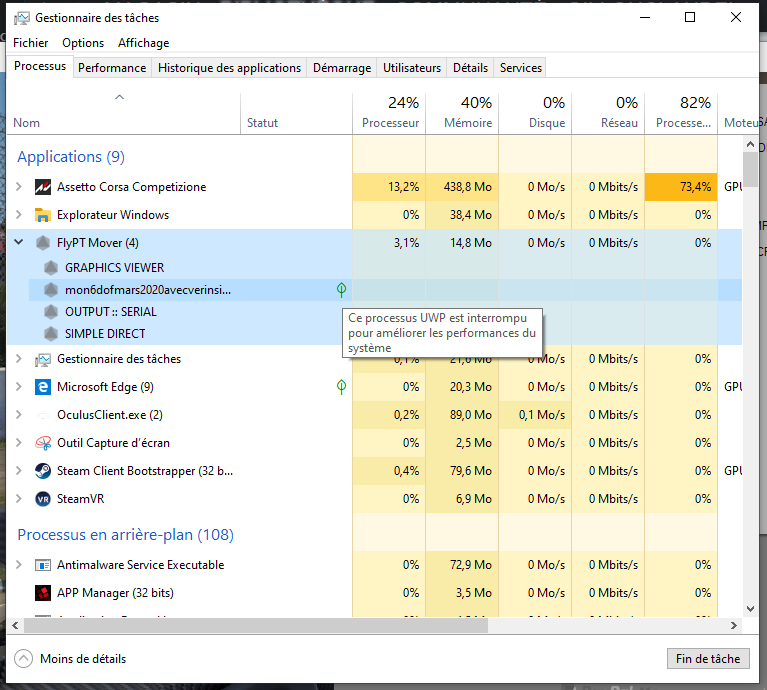Viewport: 767px width, 690px height.
Task: Expand the OculusClient.exe (2) group
Action: tap(19, 415)
